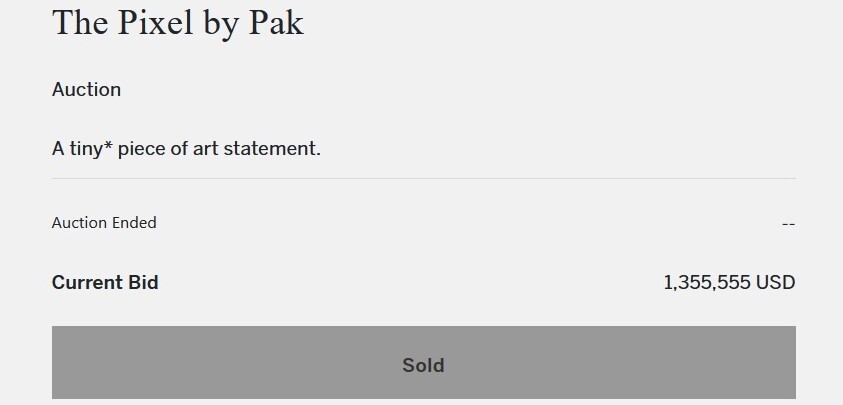Click the word "Ended" in the status
Screen dimensions: 843x405
pos(133,223)
